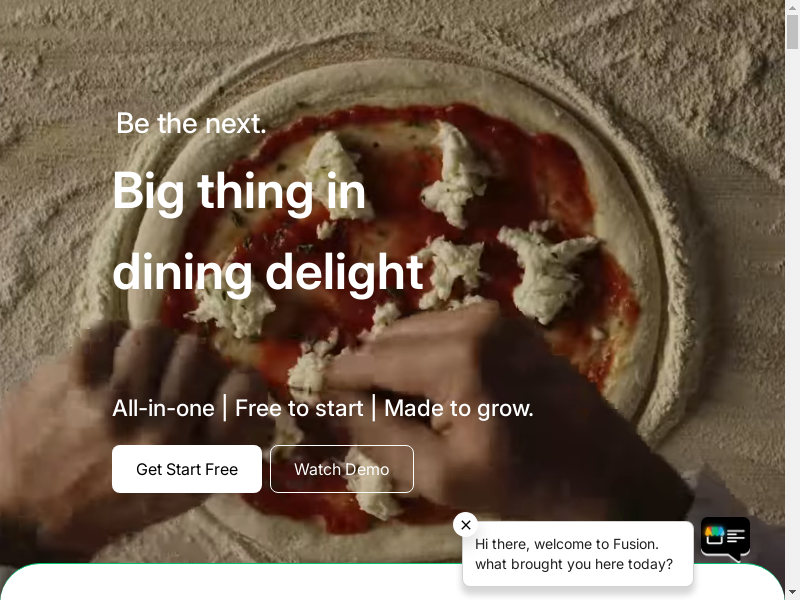800x600 pixels.
Task: Click the scrollbar up arrow
Action: 792,7
